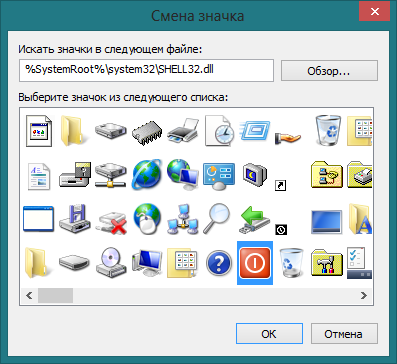Select the application window document icon
Viewport: 397px width, 364px height.
39,131
